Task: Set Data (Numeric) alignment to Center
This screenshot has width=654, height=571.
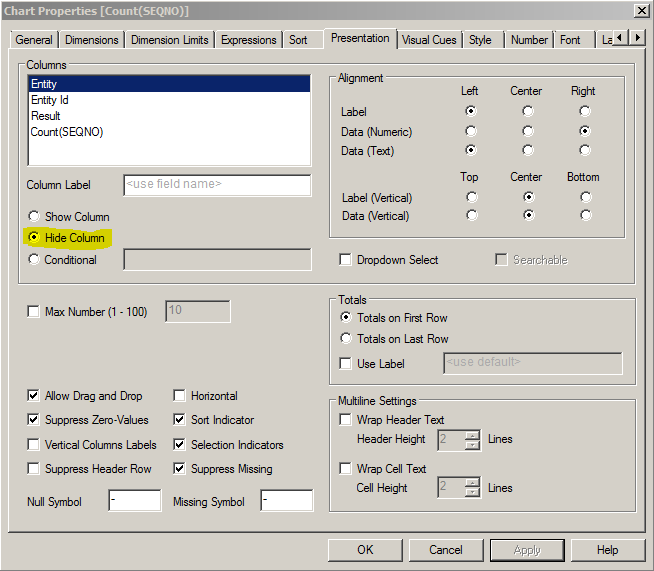Action: [x=528, y=131]
